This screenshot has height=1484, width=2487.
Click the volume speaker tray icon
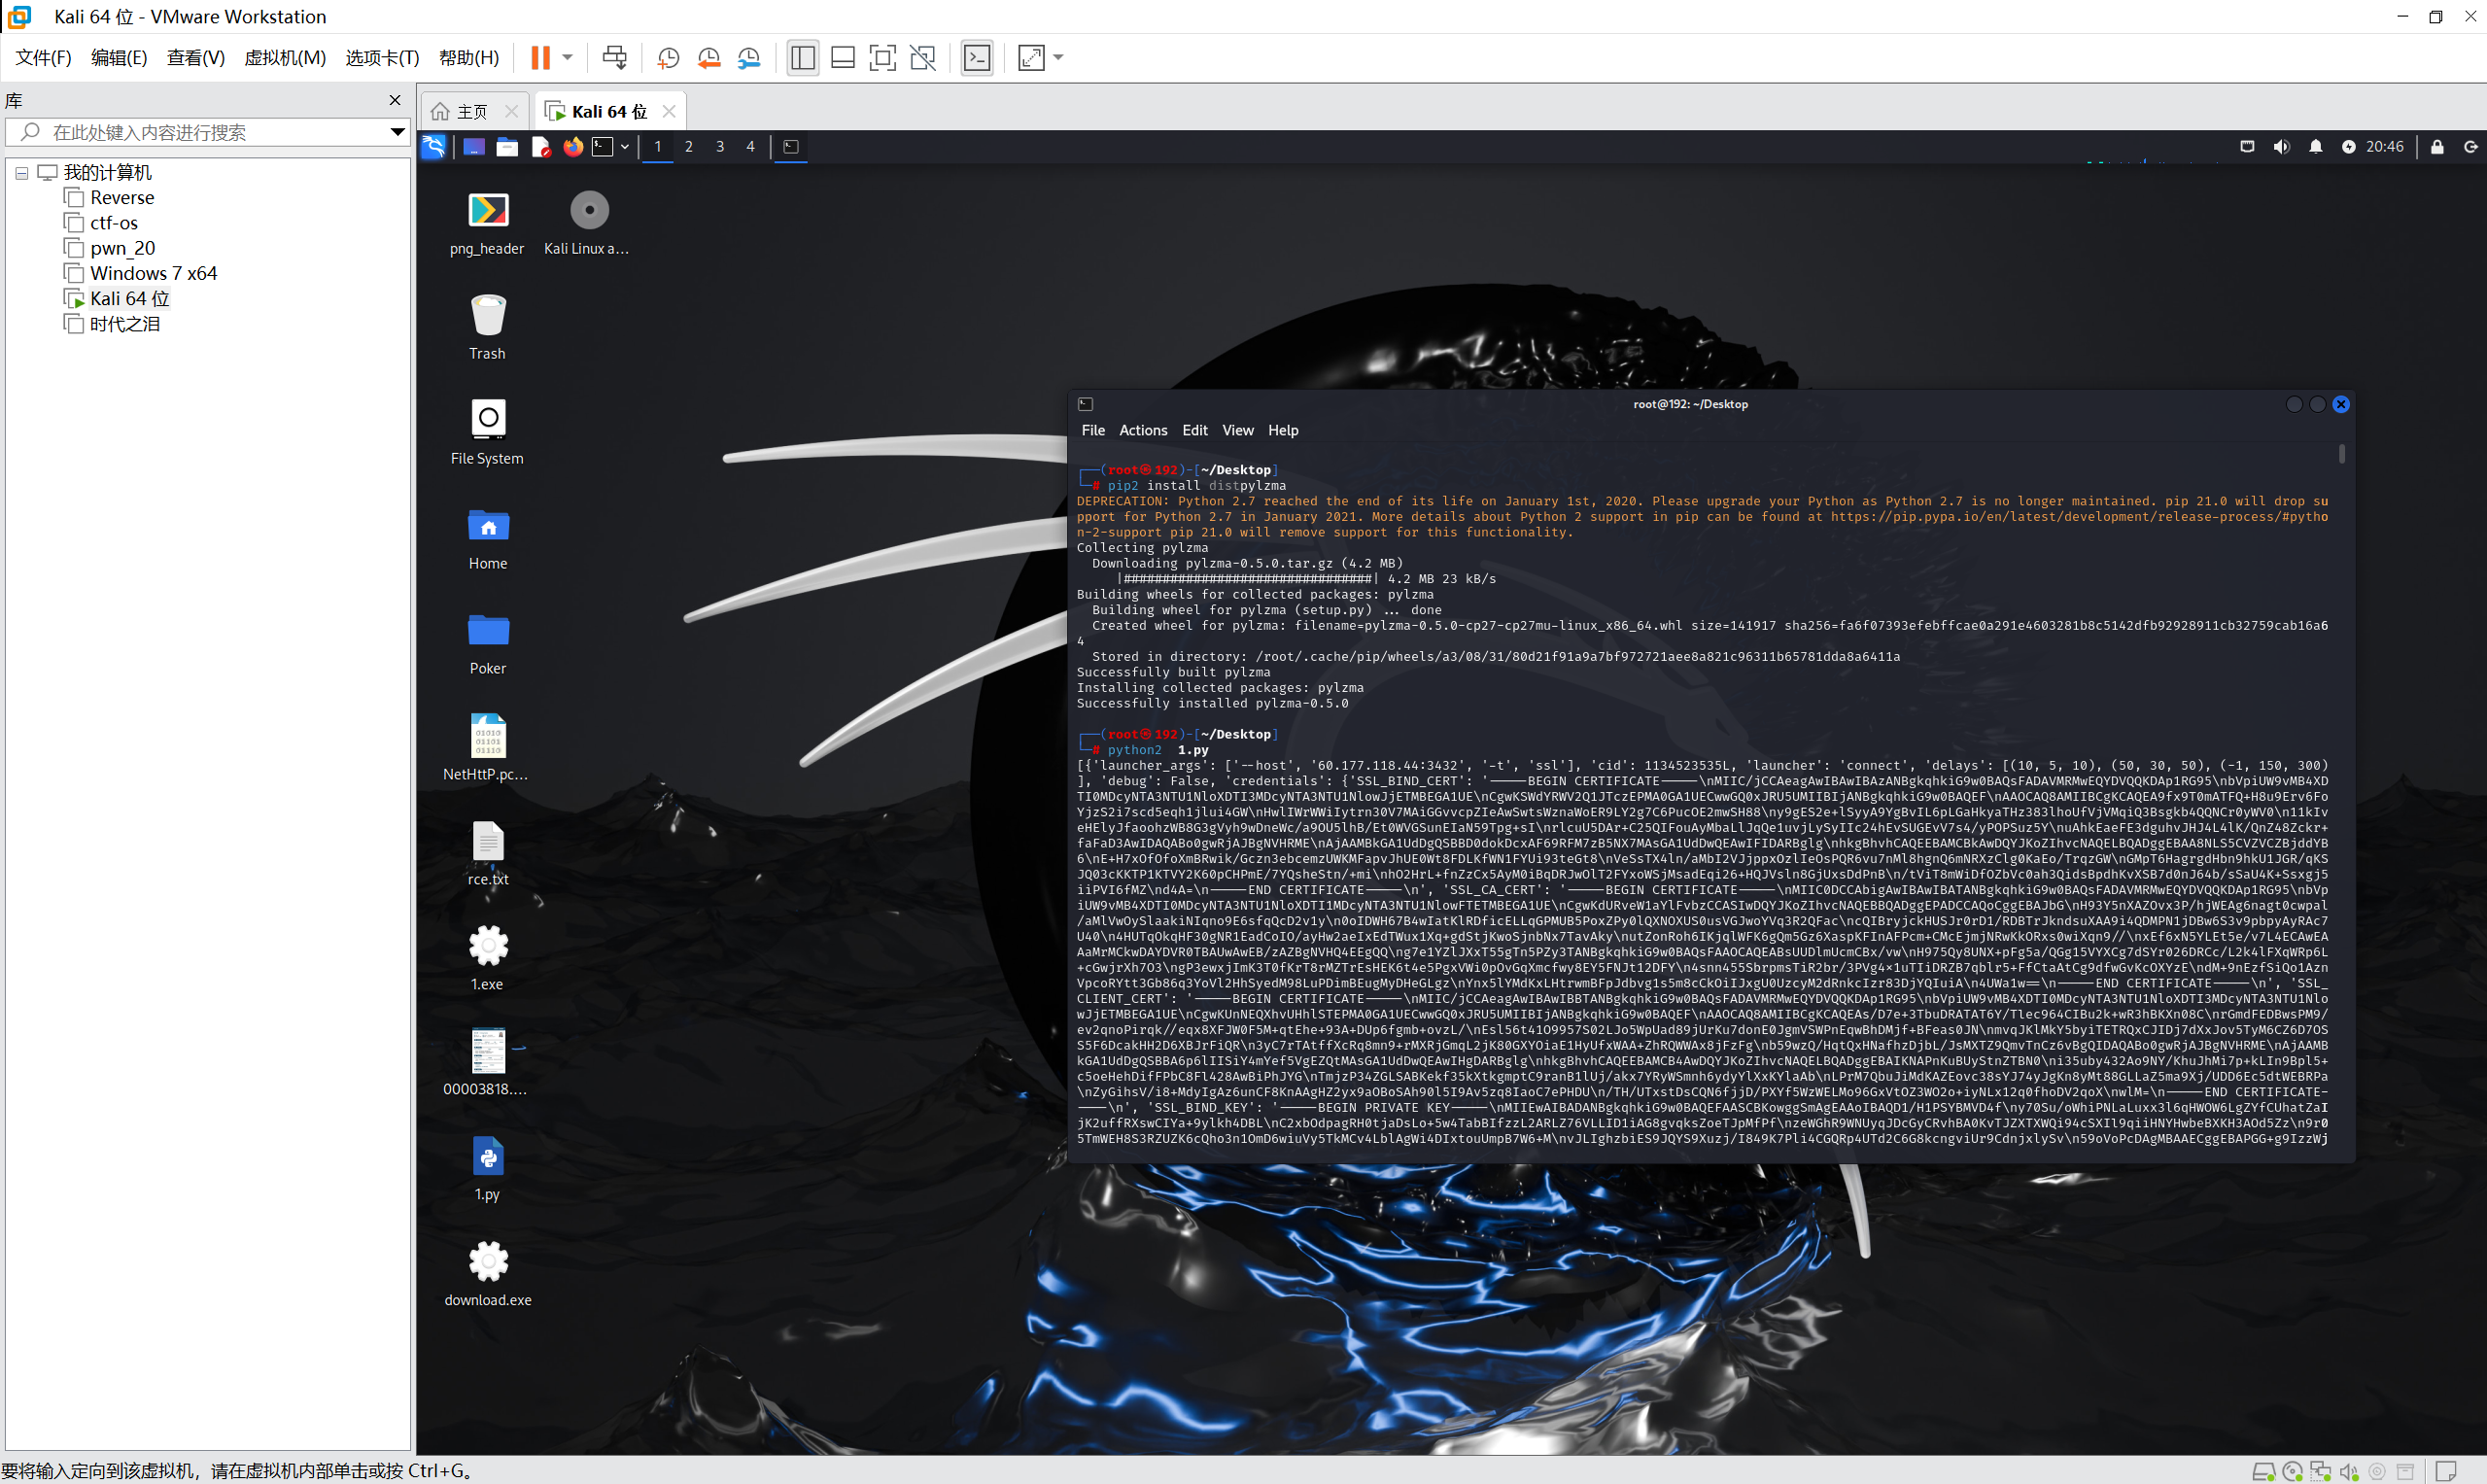[2281, 147]
